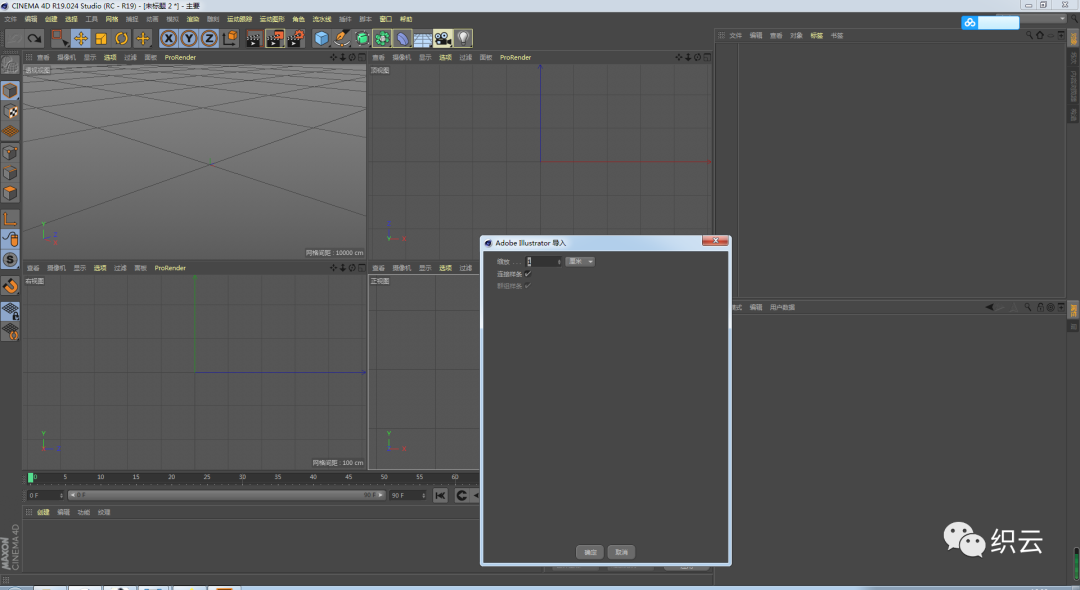1080x590 pixels.
Task: Select Model mode cube in left sidebar
Action: coord(10,90)
